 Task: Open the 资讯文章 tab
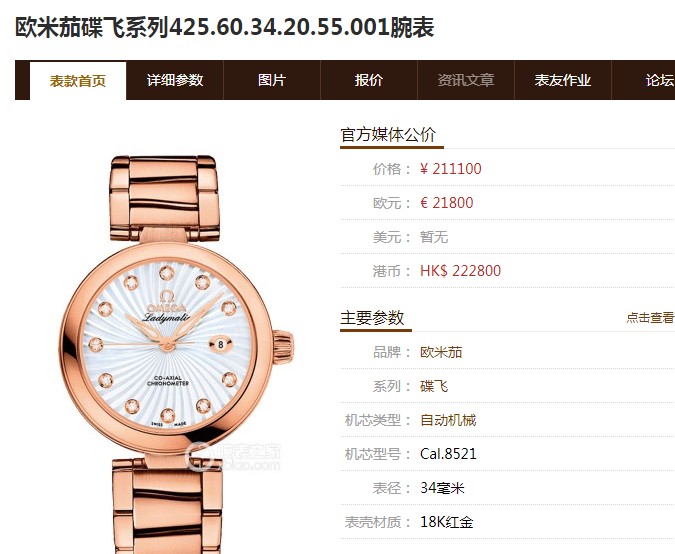click(x=466, y=80)
